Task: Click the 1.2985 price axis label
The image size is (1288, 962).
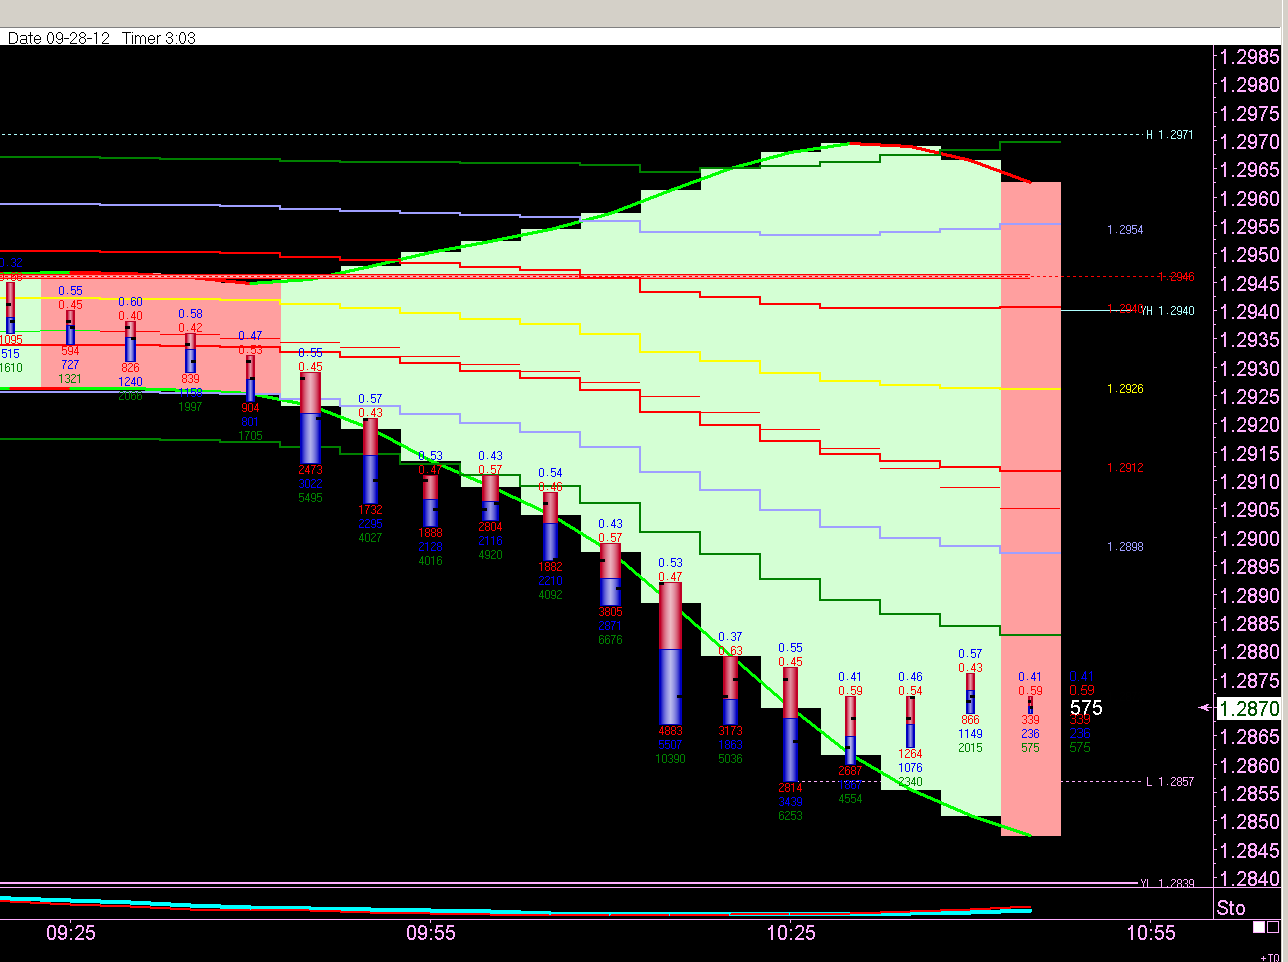Action: (x=1250, y=57)
